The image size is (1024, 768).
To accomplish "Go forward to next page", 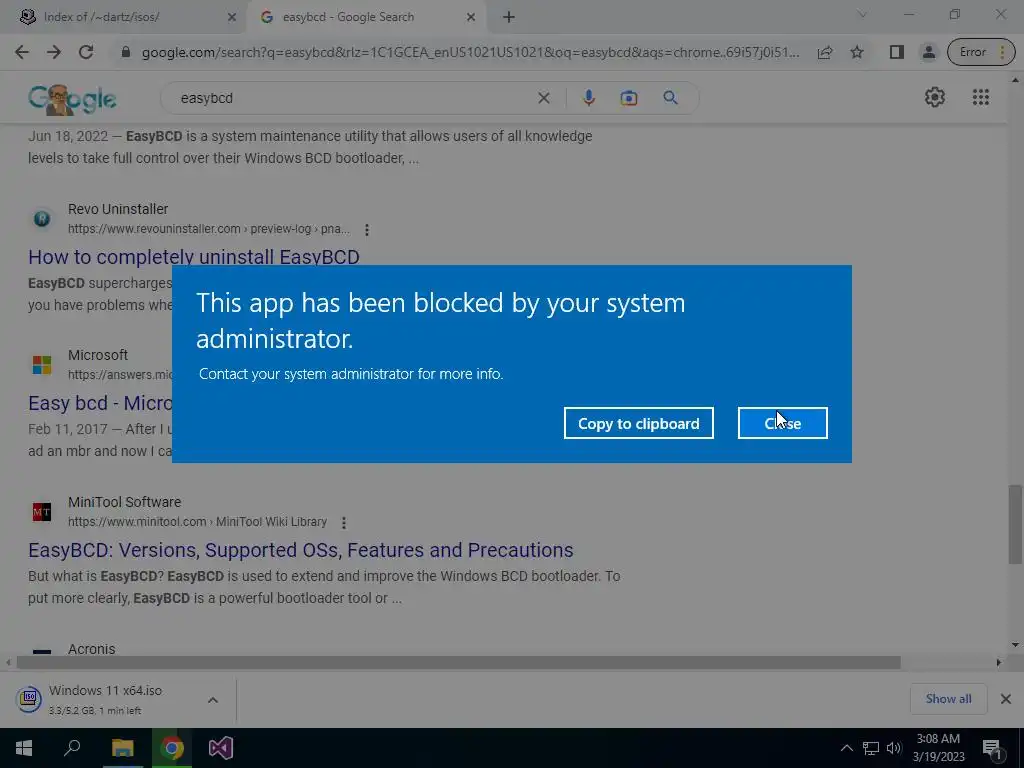I will pyautogui.click(x=54, y=52).
